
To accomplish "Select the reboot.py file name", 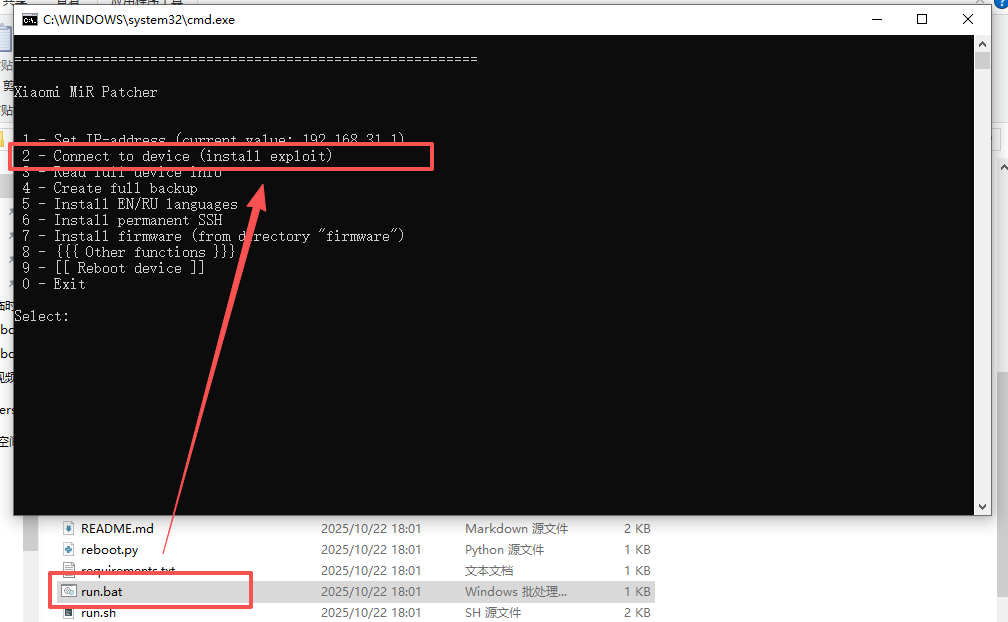I will click(x=110, y=549).
